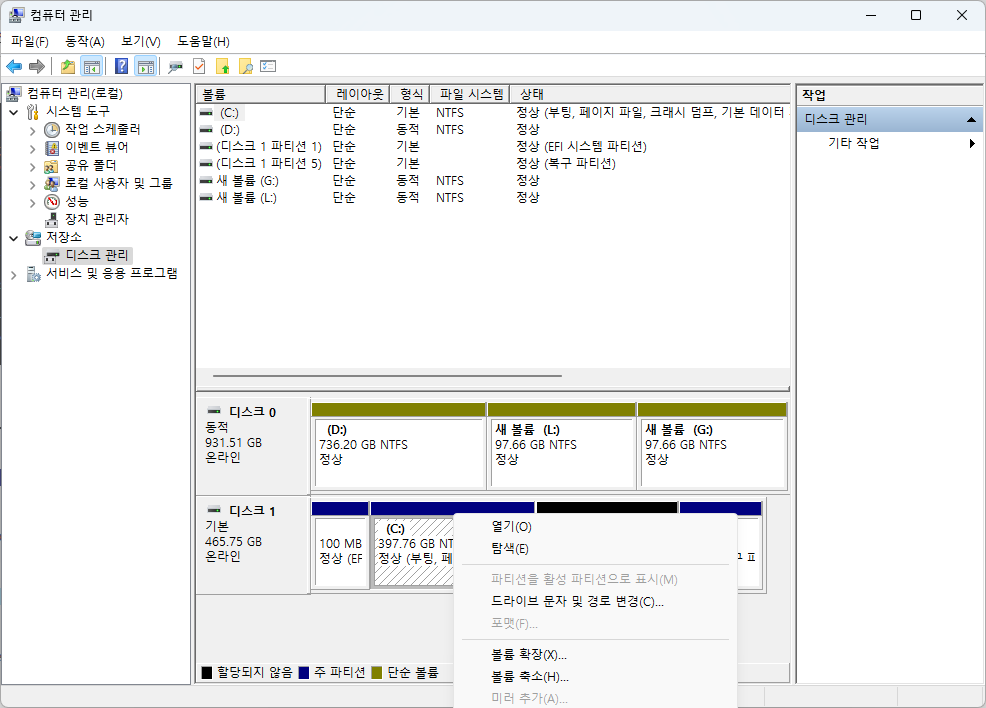The image size is (986, 708).
Task: Click the 이벤트 뷰어 icon in tree
Action: pos(52,148)
